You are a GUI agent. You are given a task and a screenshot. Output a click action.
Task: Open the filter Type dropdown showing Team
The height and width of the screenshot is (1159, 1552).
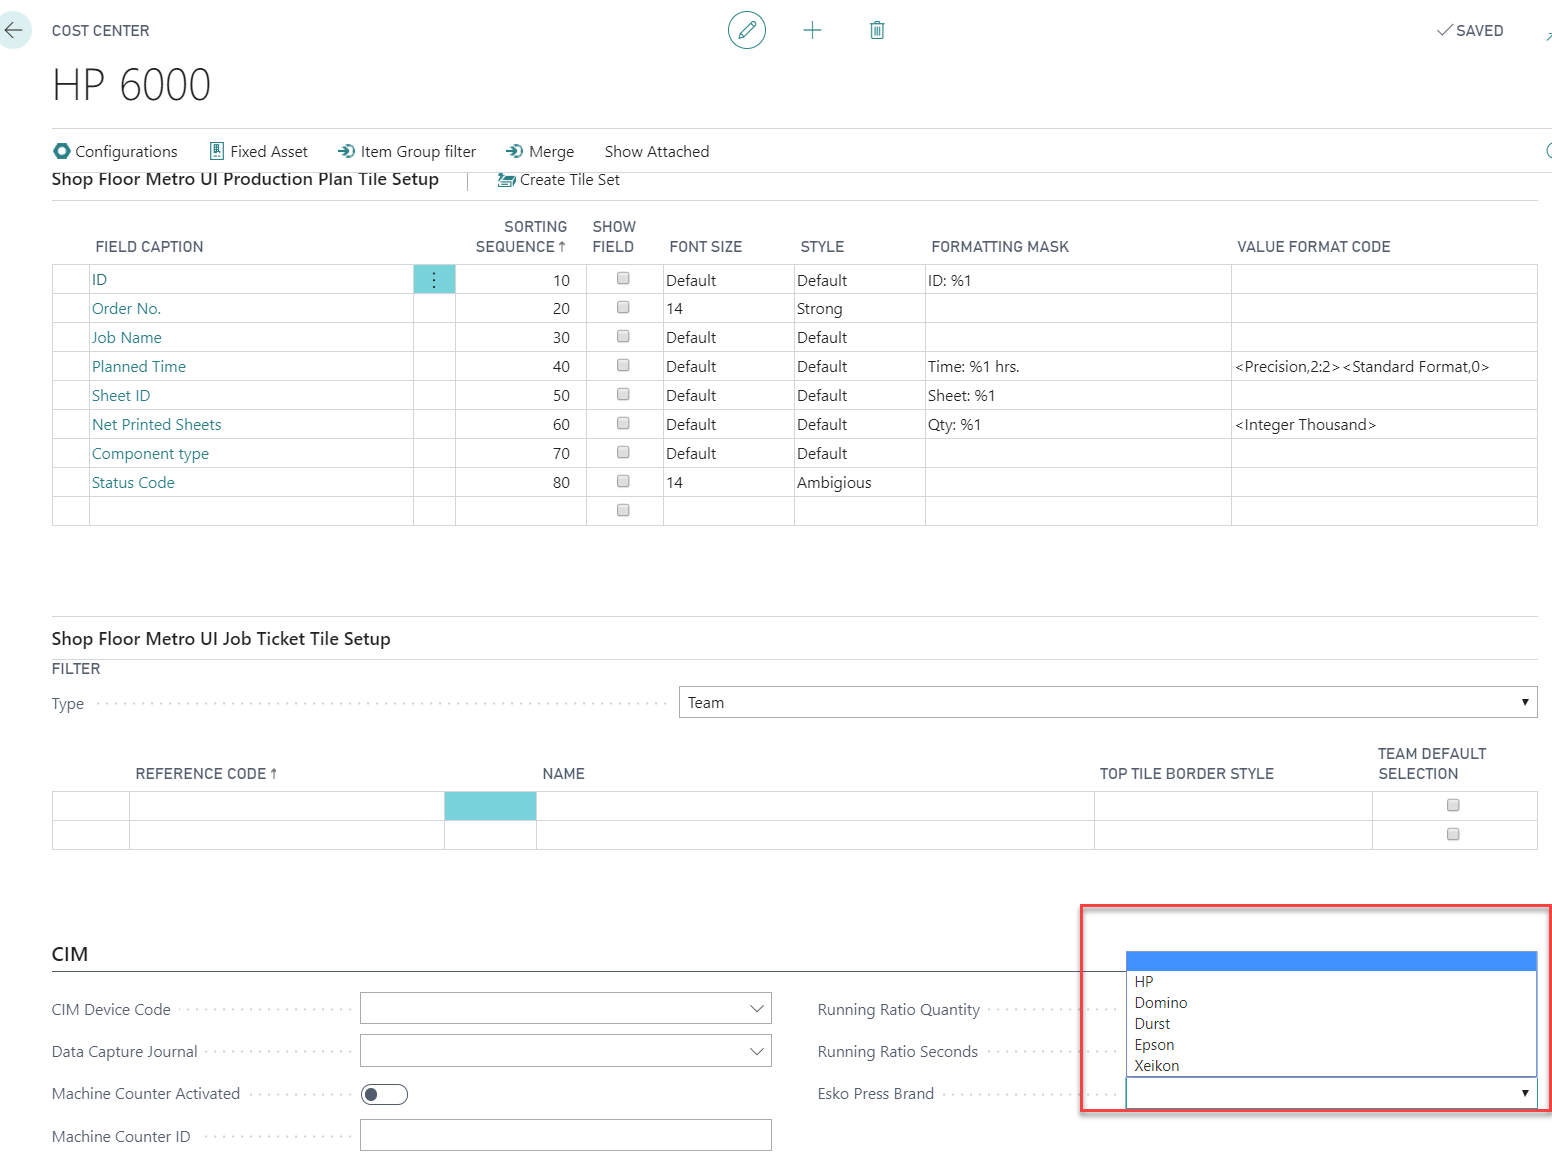(1107, 702)
